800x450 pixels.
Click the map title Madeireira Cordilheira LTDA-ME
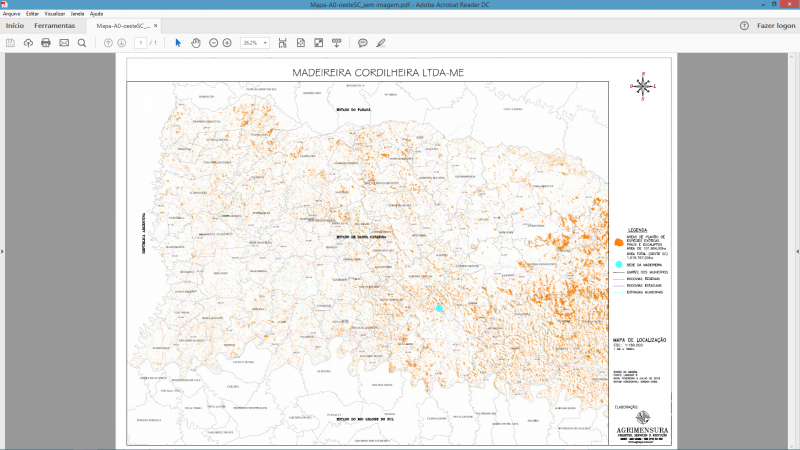point(378,73)
